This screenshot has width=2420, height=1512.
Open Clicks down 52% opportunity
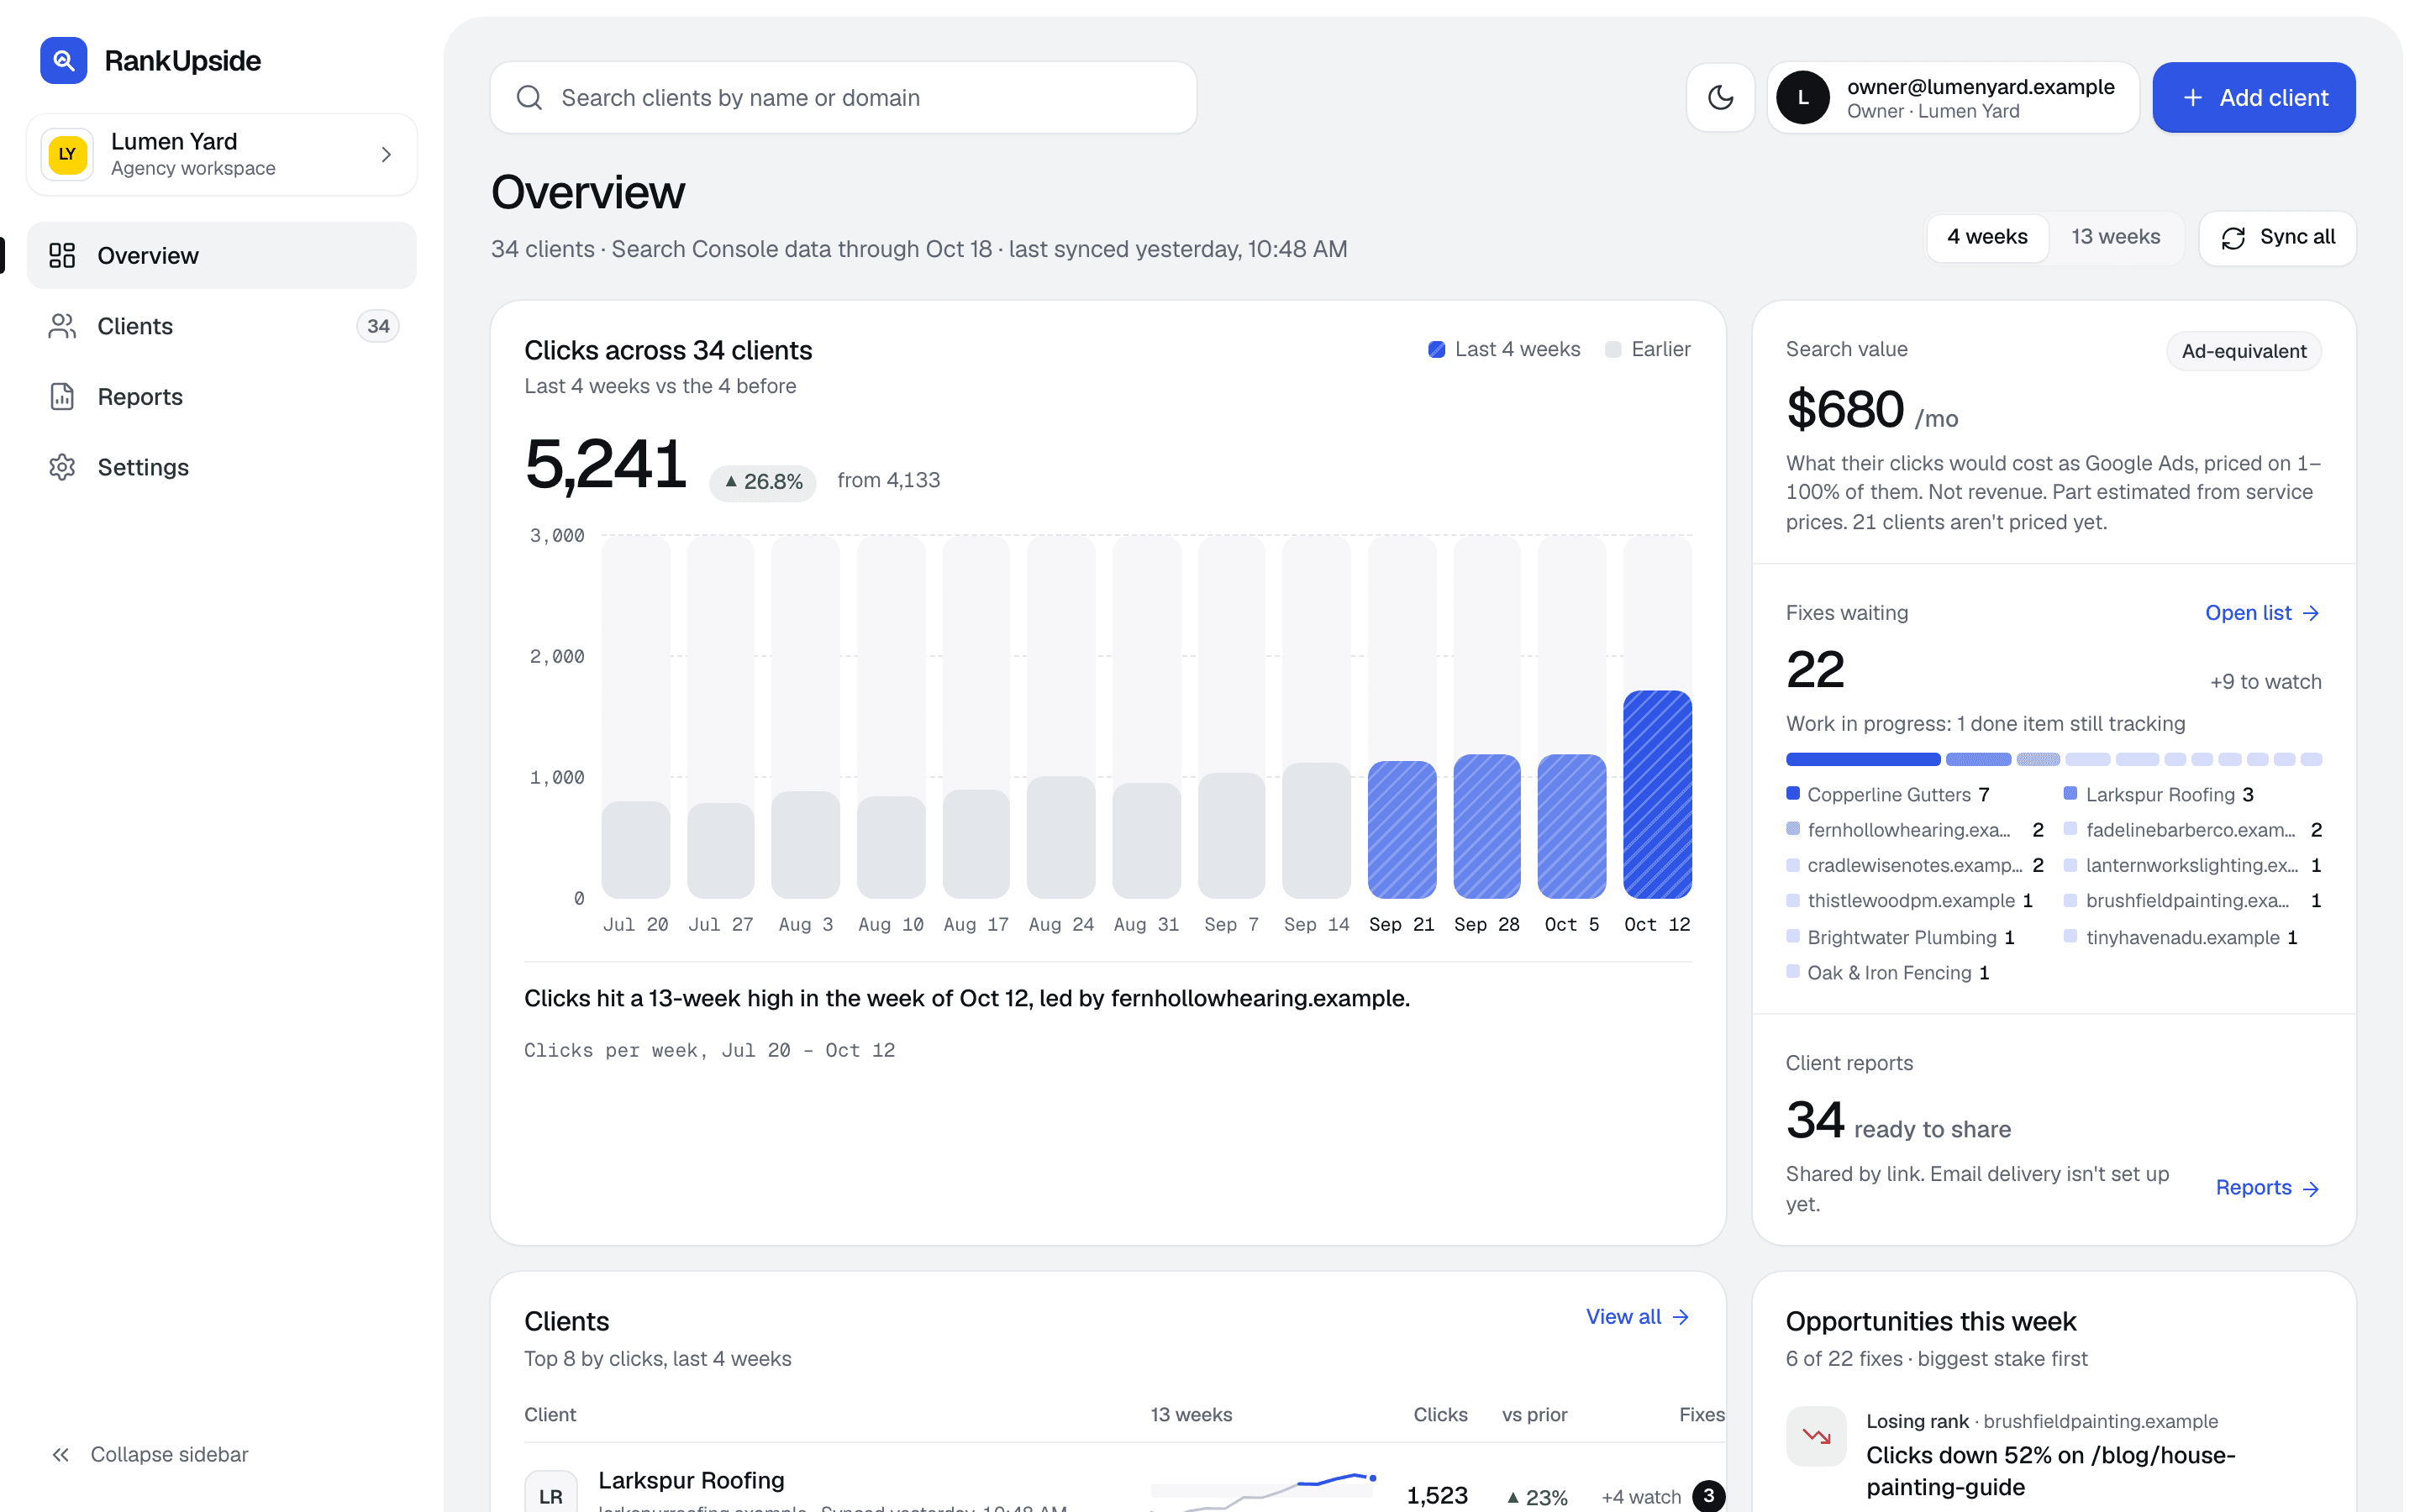coord(2051,1470)
